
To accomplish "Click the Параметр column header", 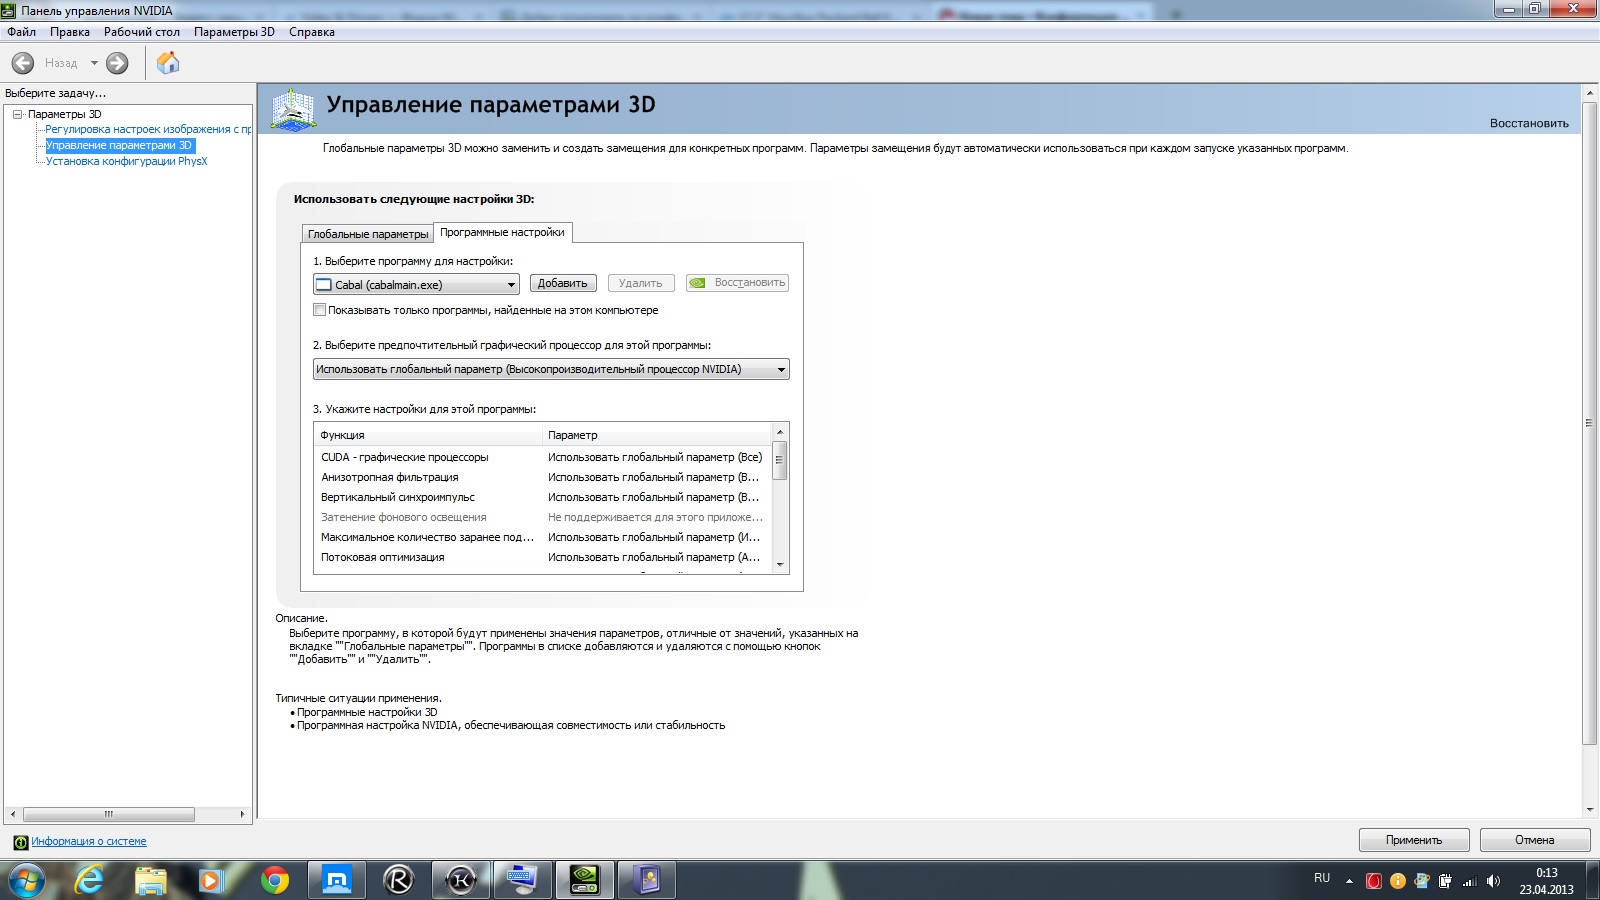I will point(657,435).
